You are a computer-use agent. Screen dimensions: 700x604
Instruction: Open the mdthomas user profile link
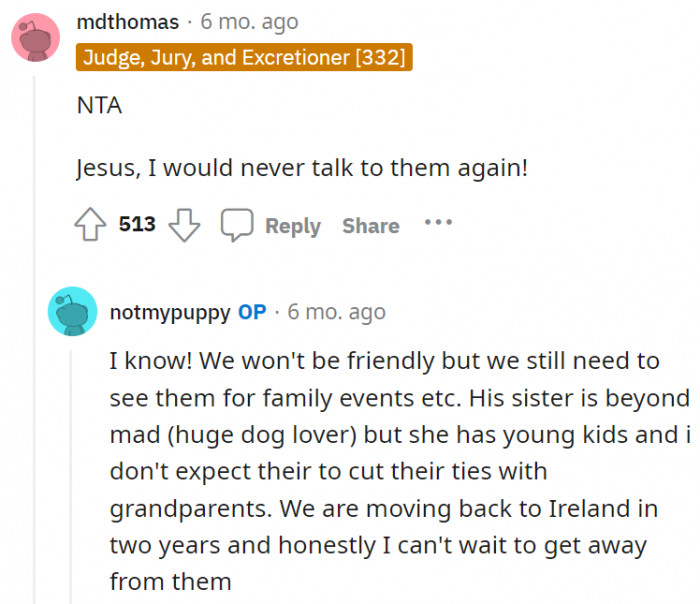point(127,21)
